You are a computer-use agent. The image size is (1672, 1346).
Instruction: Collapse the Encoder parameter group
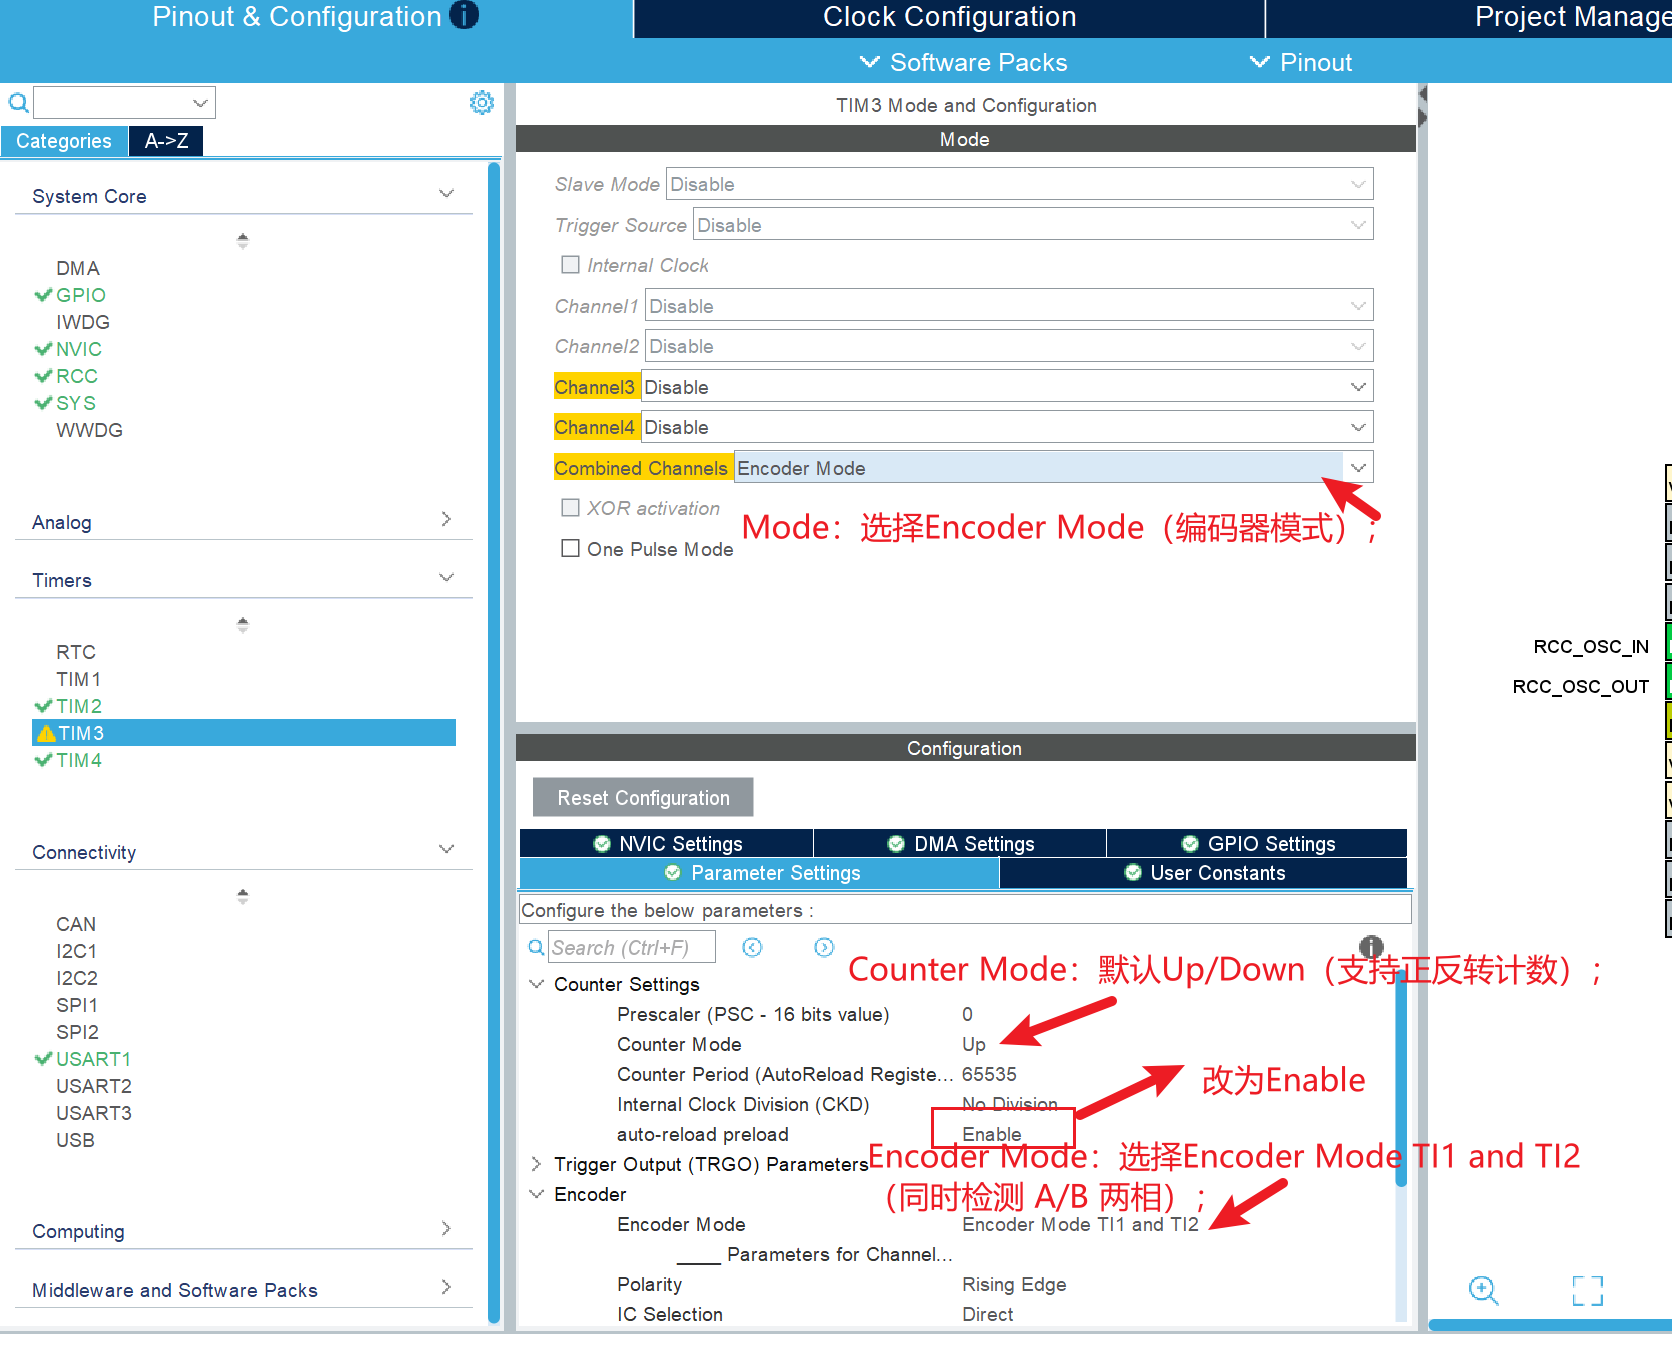(x=537, y=1194)
